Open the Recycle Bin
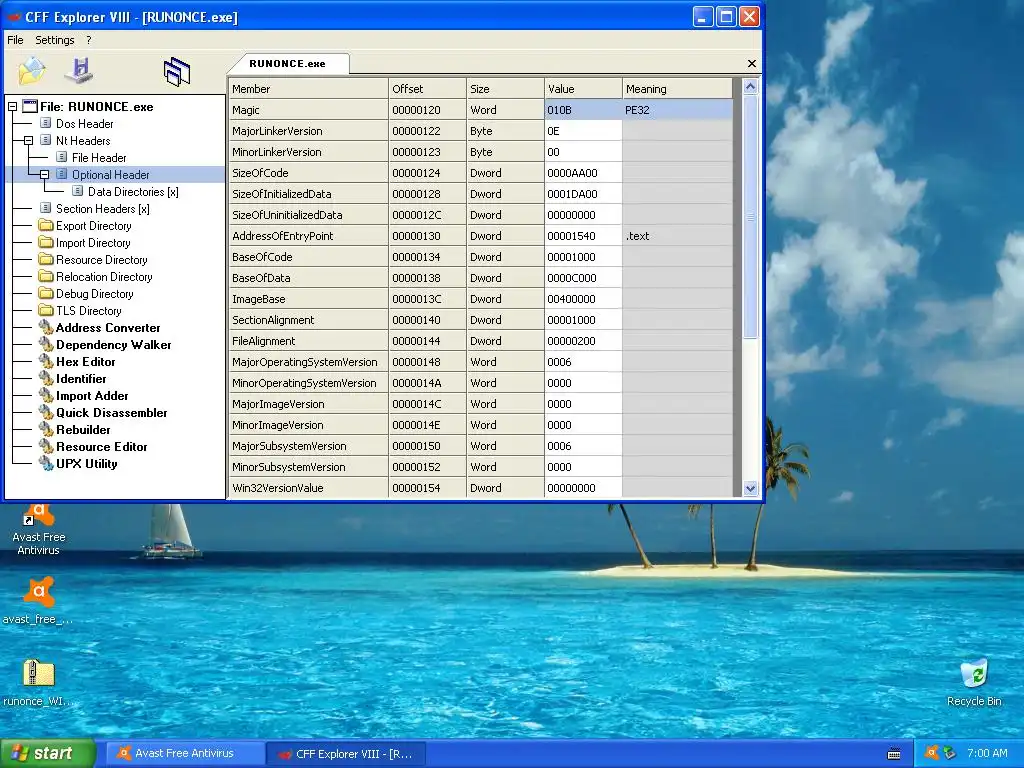Screen dimensions: 1024x768 [974, 682]
